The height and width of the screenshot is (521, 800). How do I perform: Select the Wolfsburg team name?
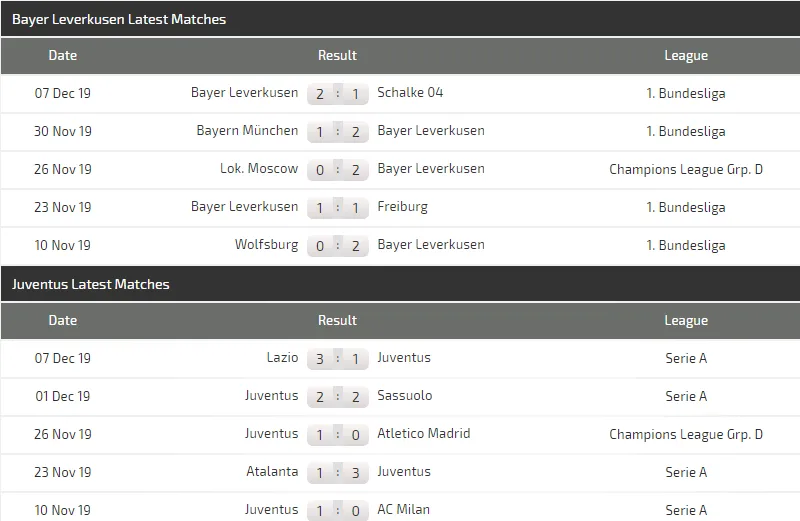point(266,244)
